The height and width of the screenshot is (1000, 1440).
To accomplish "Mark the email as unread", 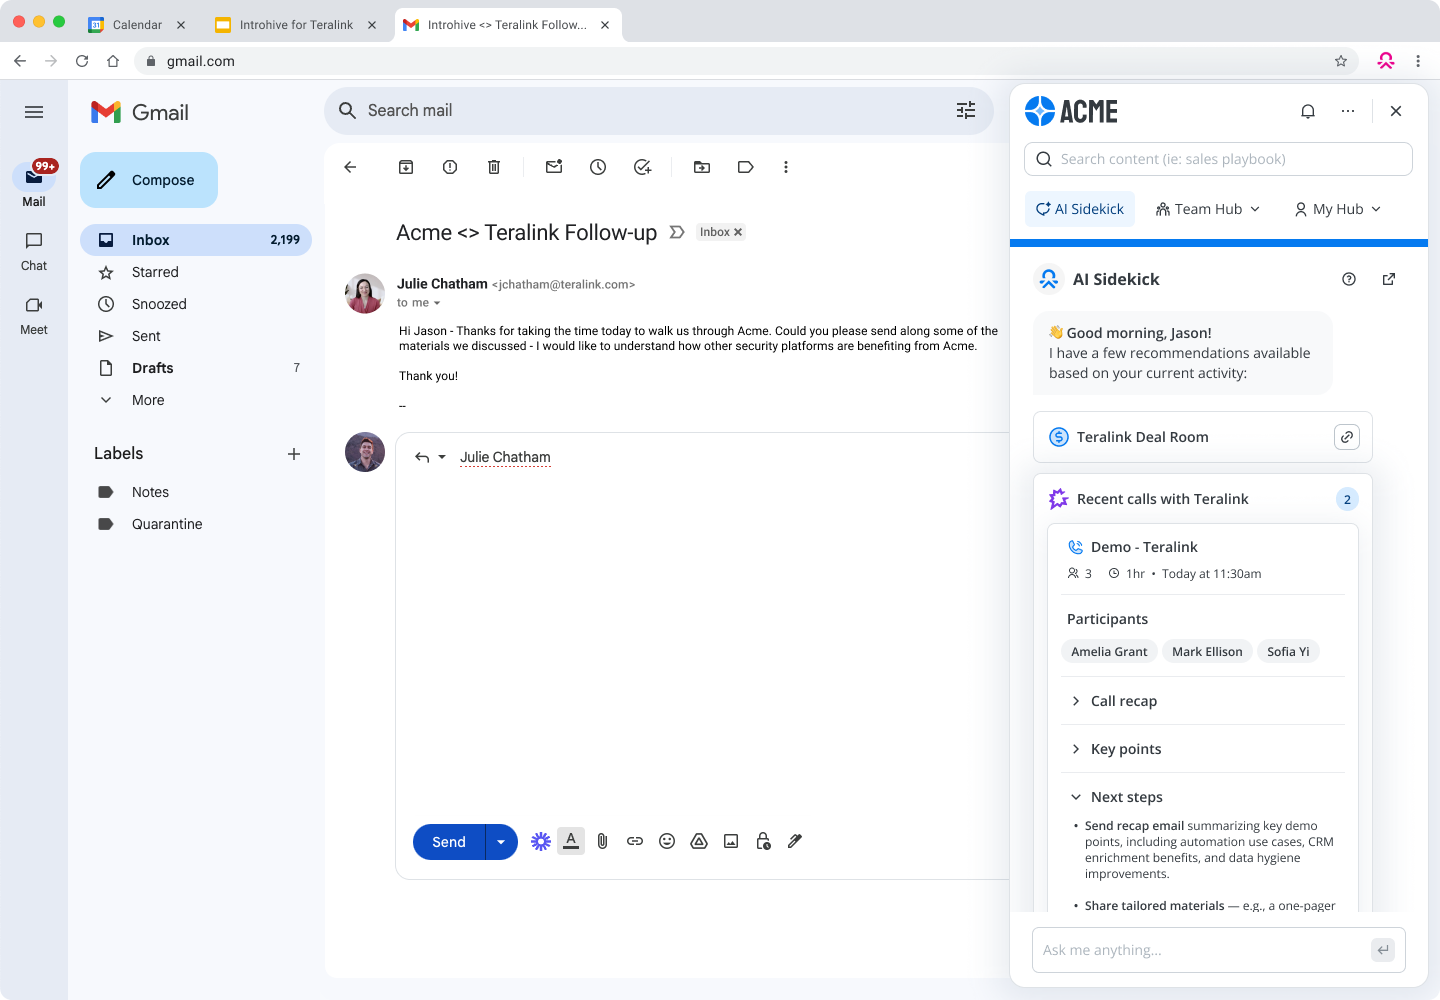I will pos(554,167).
